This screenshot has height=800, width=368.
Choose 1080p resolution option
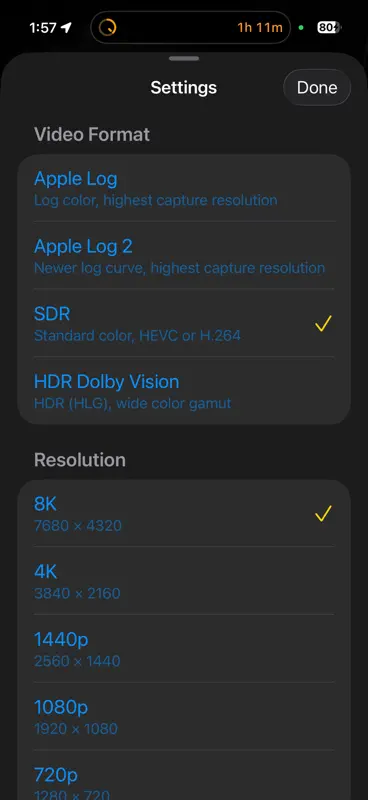[184, 716]
